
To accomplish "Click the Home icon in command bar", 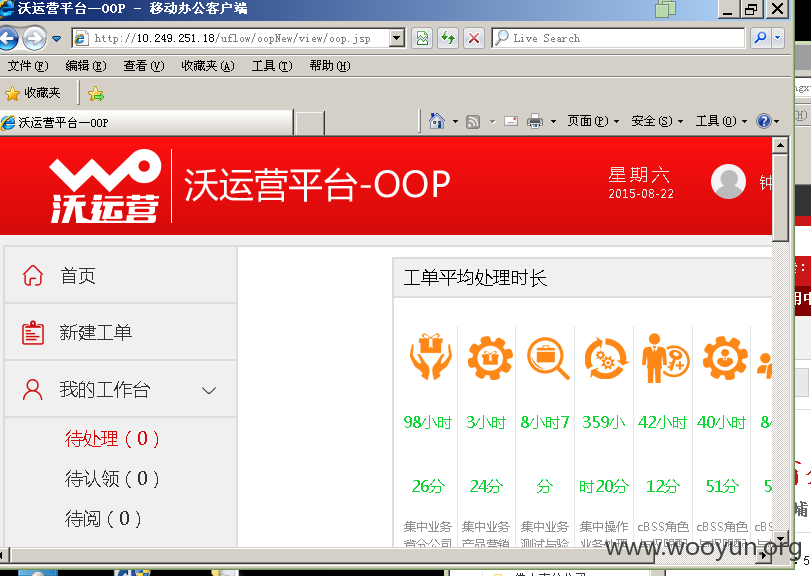I will click(437, 121).
